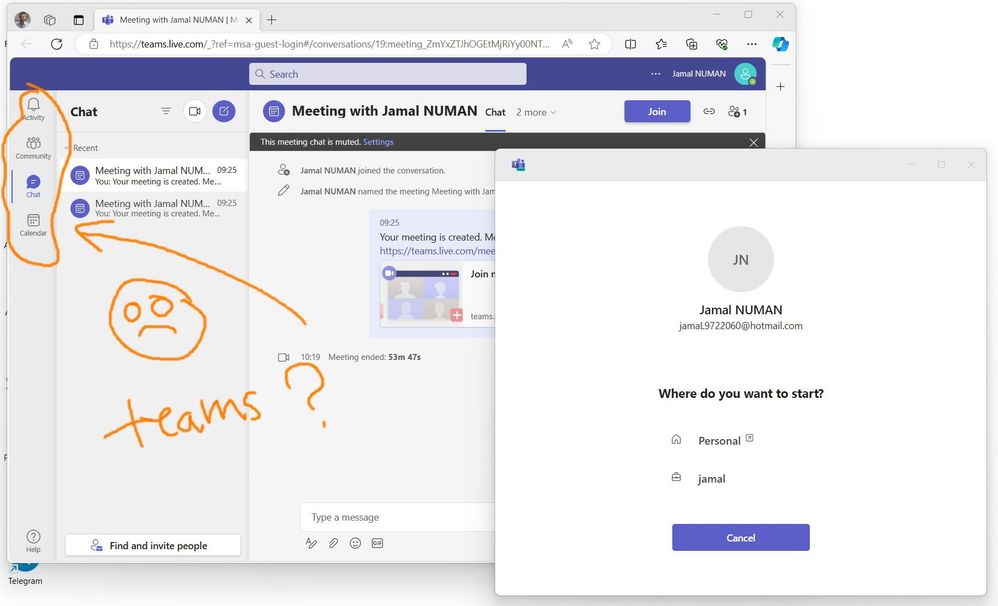The image size is (998, 606).
Task: Open Edge profile picture
Action: 22,20
